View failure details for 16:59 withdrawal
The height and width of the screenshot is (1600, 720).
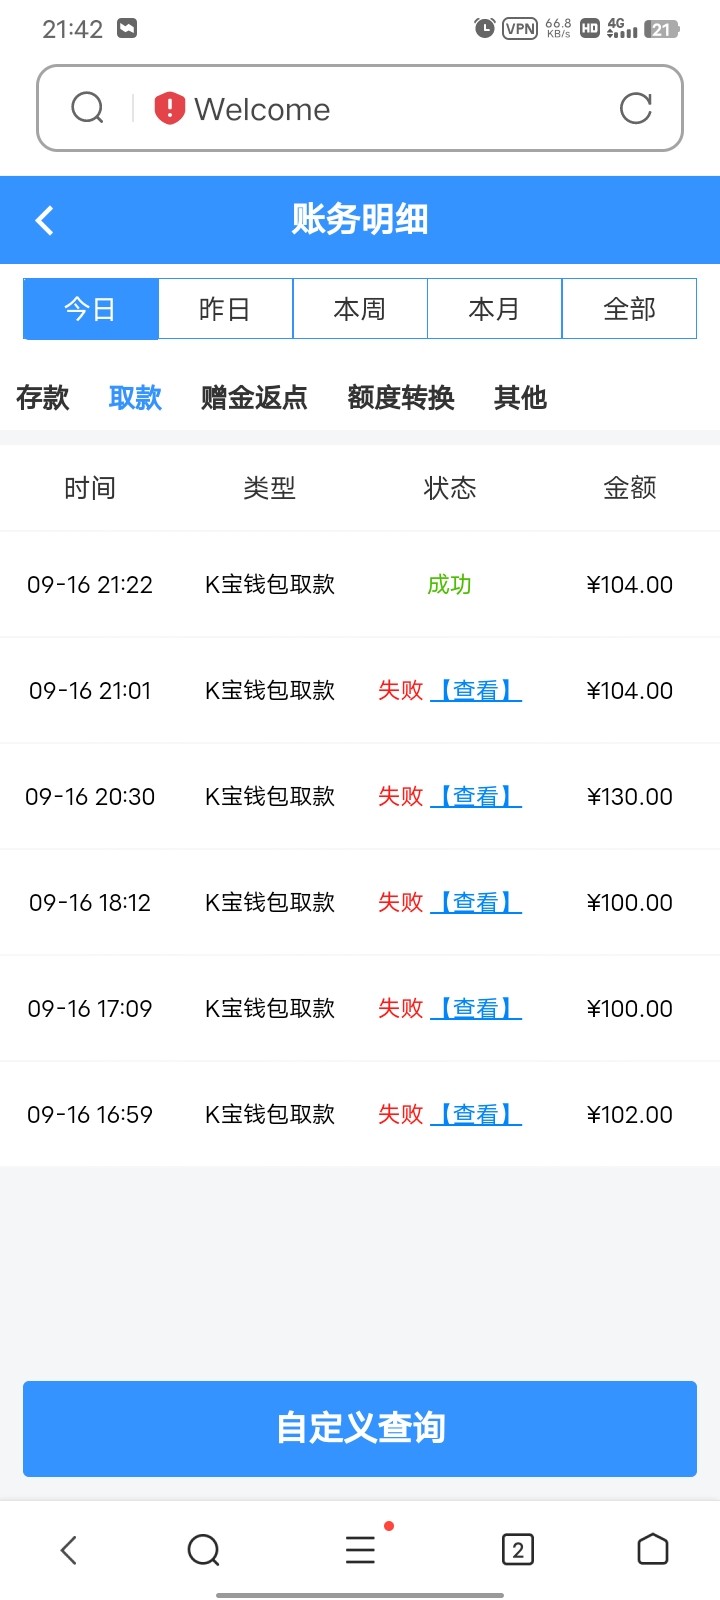(476, 1115)
